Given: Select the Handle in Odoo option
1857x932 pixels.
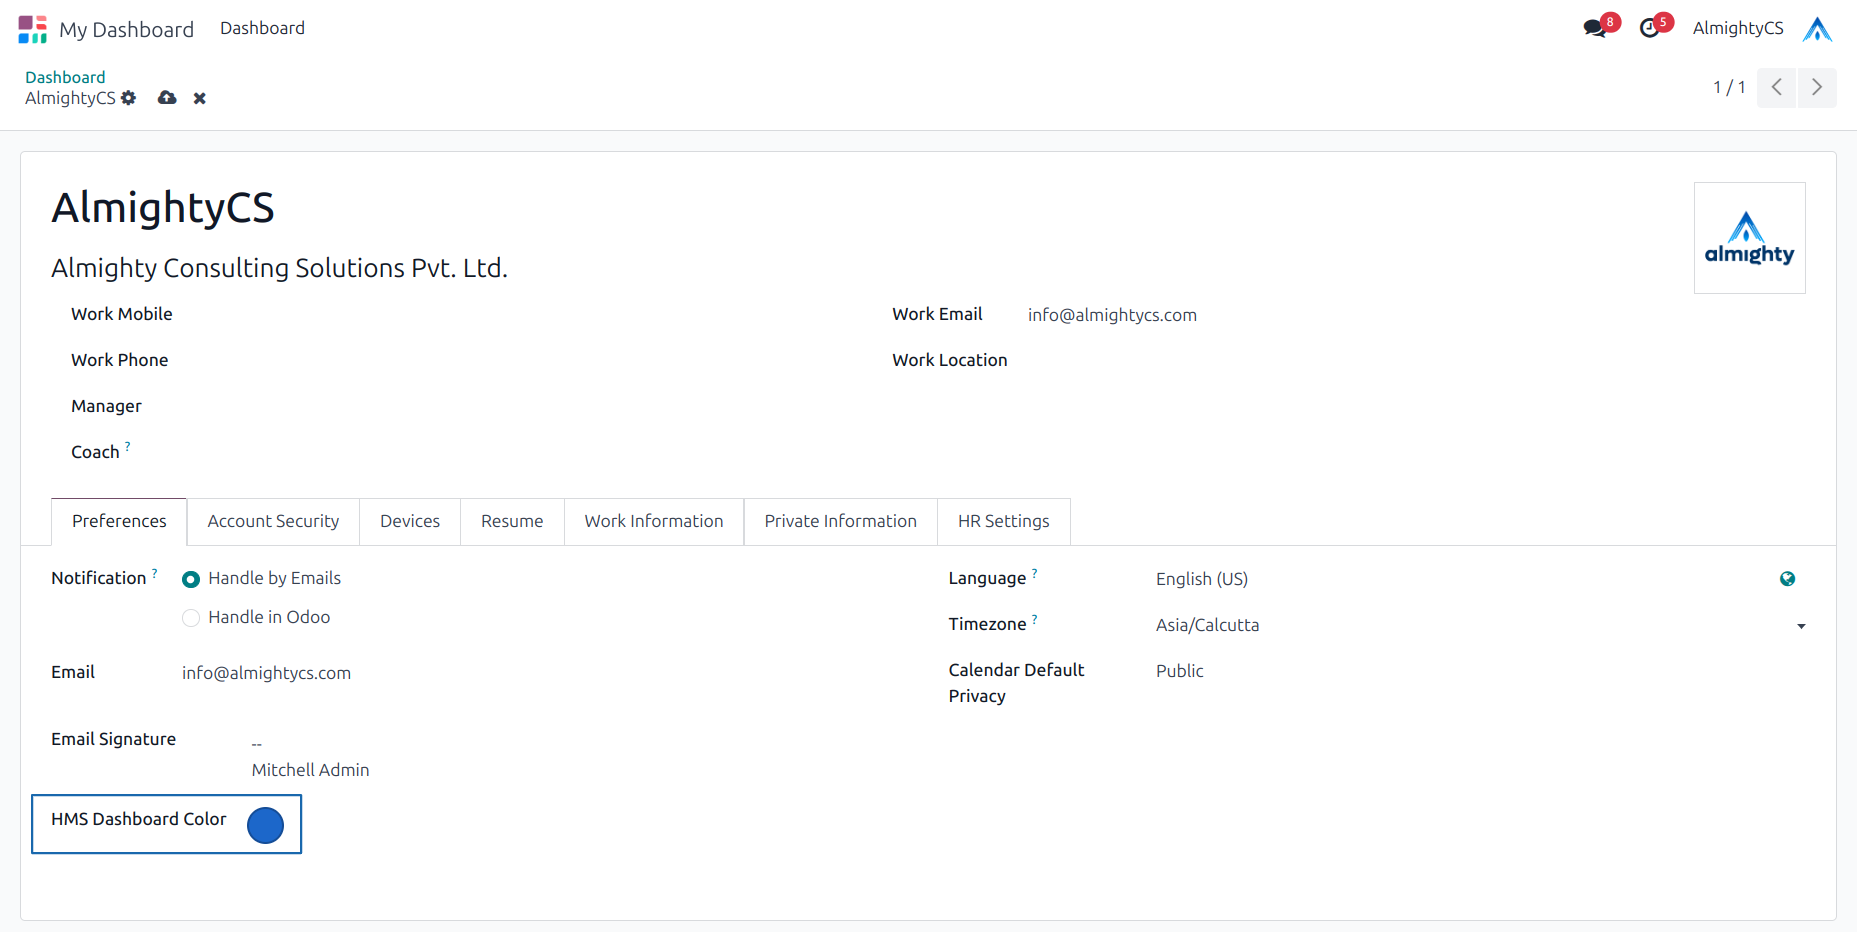Looking at the screenshot, I should [x=191, y=618].
